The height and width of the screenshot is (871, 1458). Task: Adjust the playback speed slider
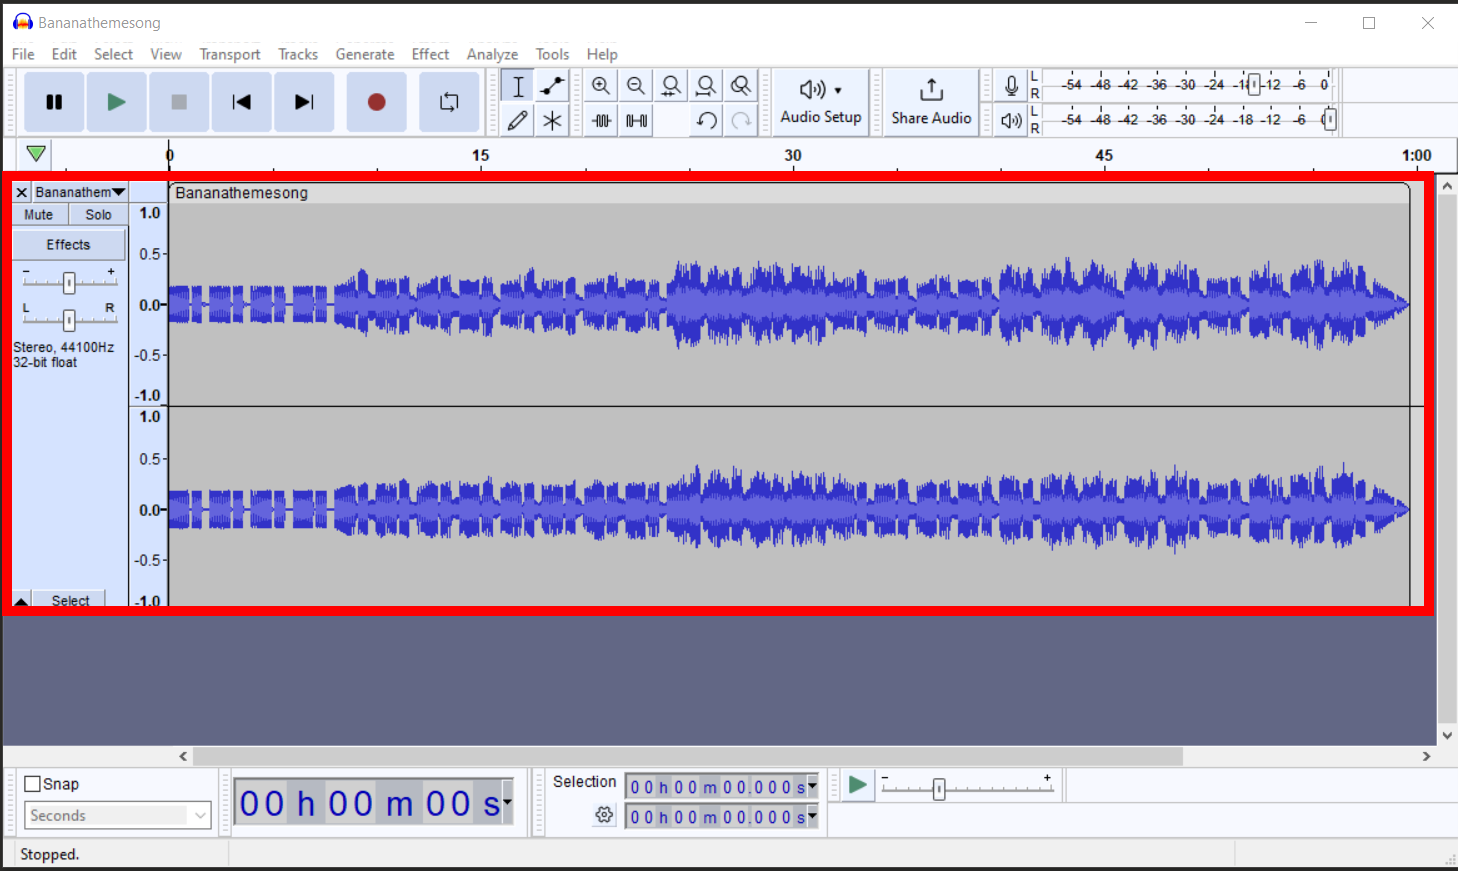tap(940, 788)
